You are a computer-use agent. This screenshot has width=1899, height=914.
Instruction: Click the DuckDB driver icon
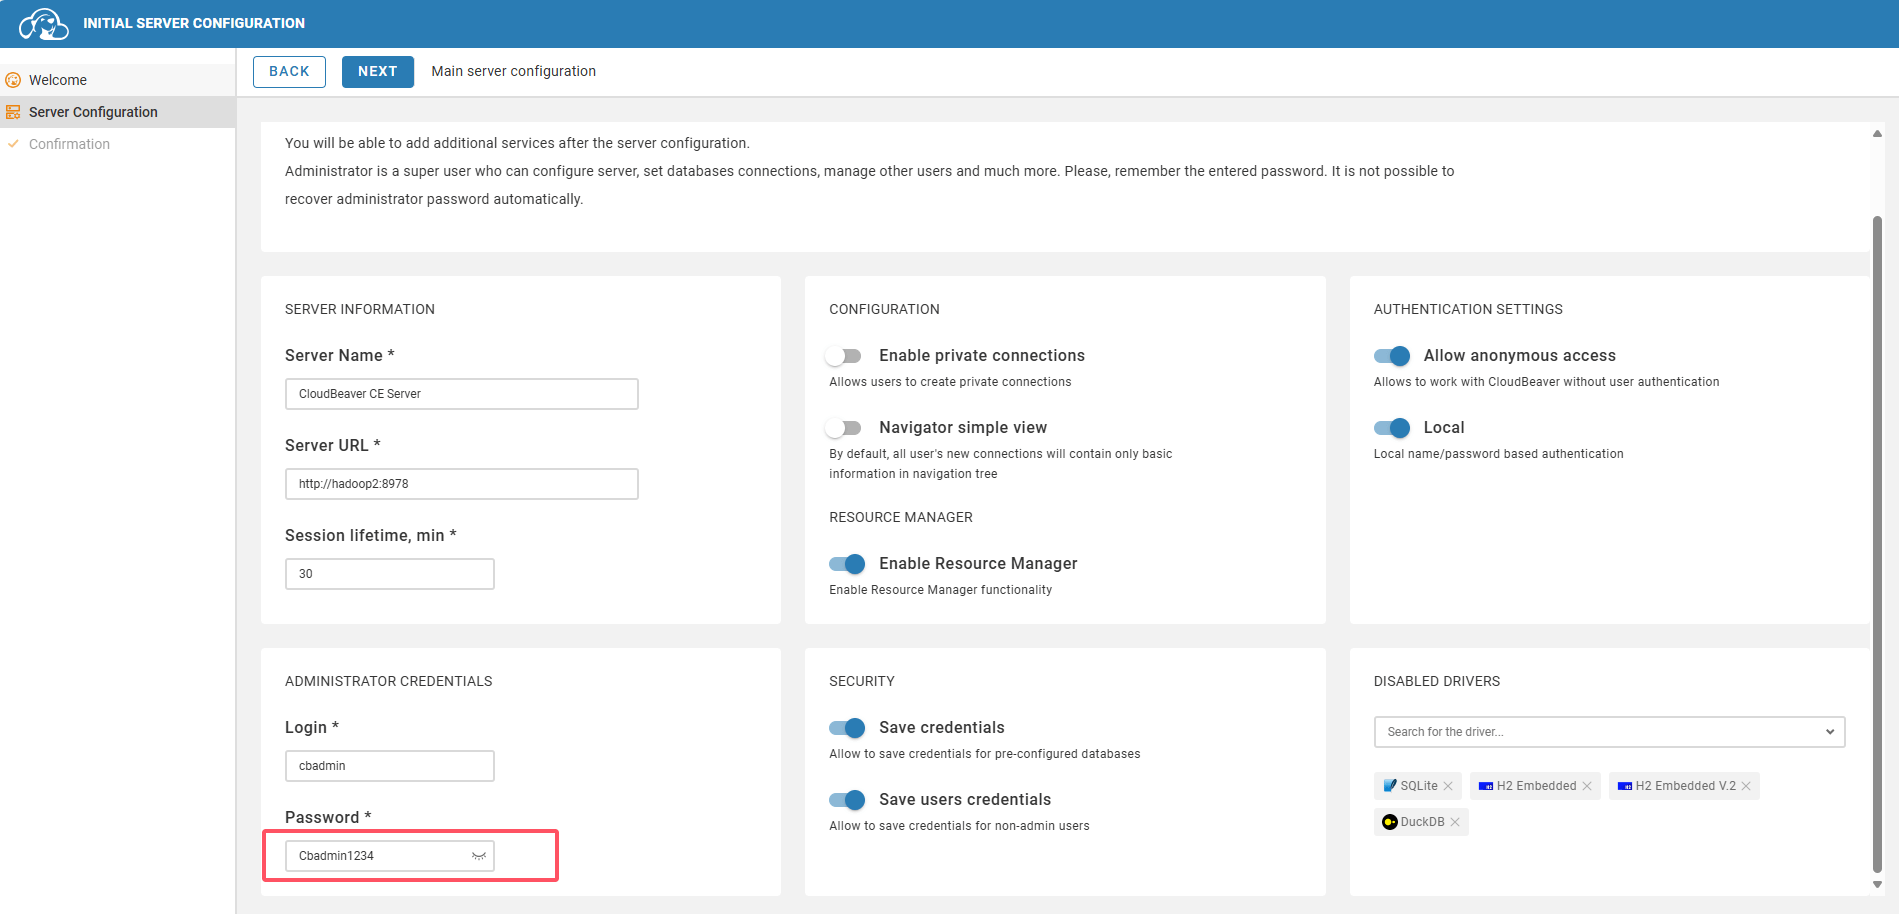point(1390,822)
